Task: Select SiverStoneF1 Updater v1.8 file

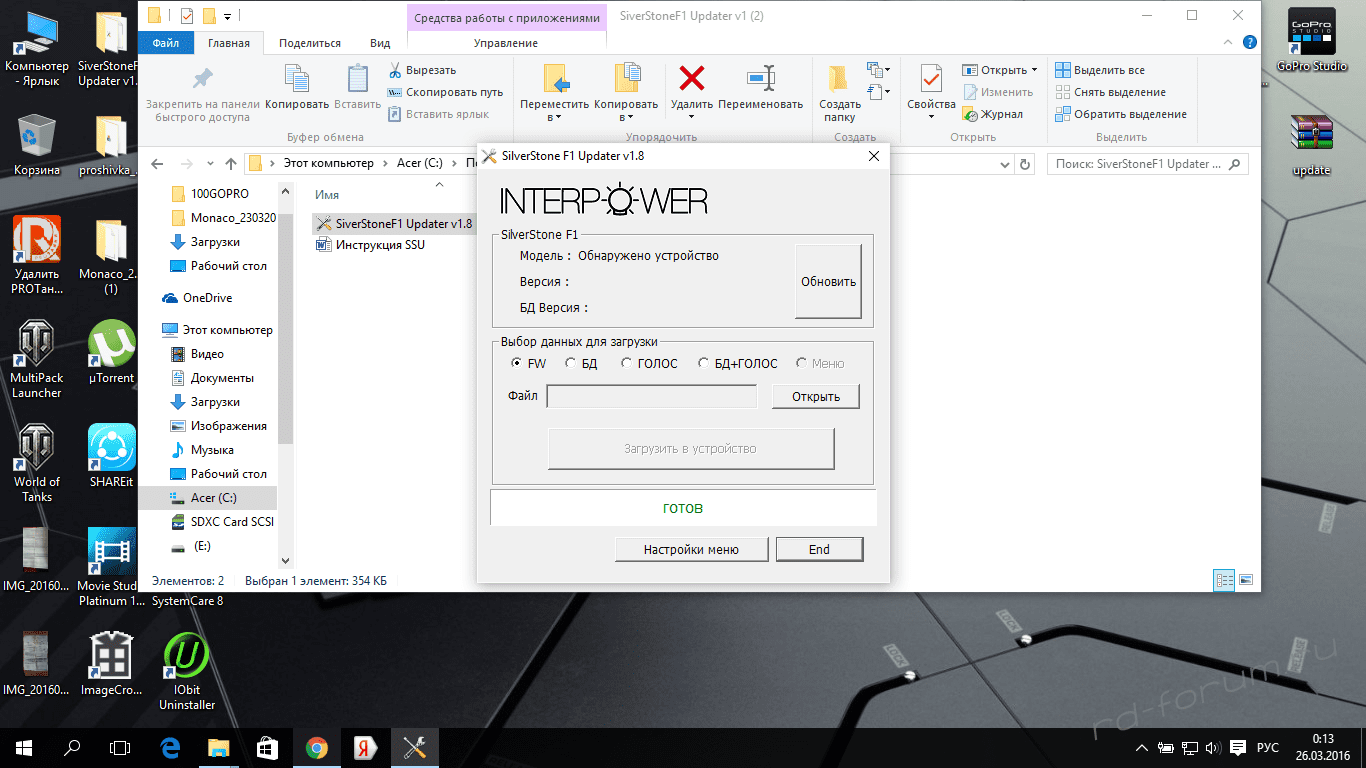Action: (x=393, y=223)
